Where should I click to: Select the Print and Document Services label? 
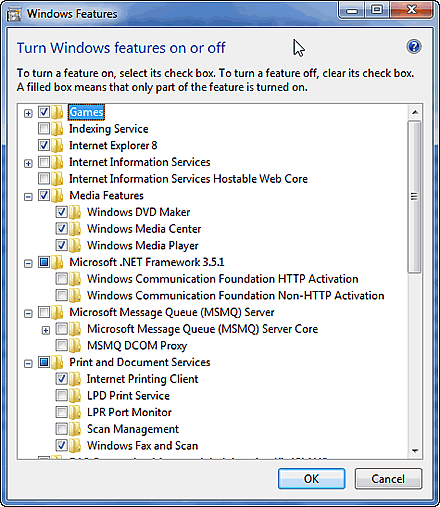pos(140,362)
